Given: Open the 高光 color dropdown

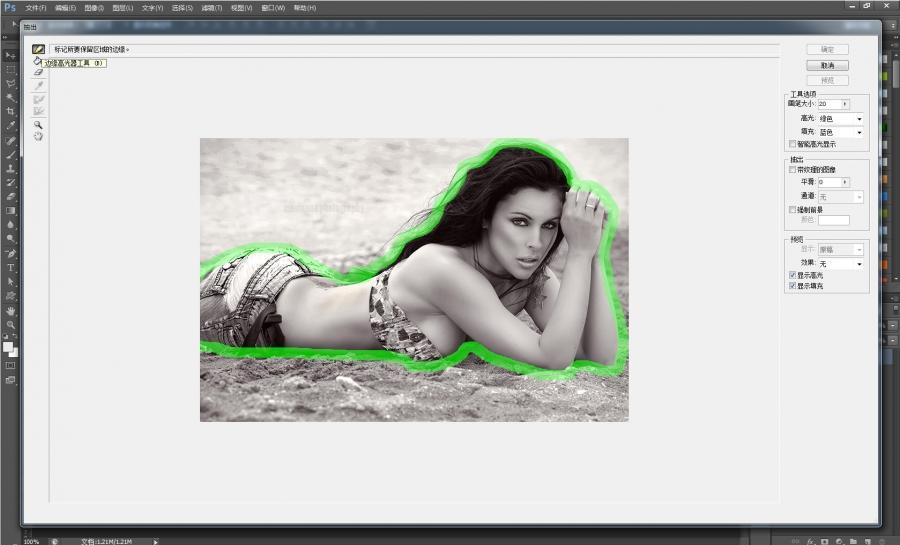Looking at the screenshot, I should pyautogui.click(x=841, y=118).
